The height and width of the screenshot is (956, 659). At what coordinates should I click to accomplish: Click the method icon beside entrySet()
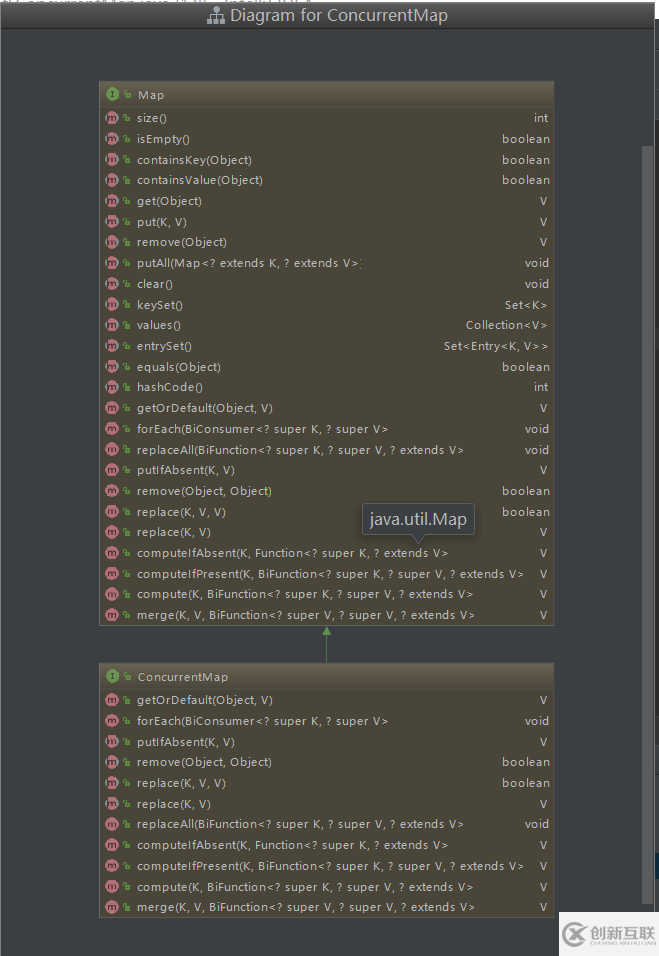tap(112, 346)
